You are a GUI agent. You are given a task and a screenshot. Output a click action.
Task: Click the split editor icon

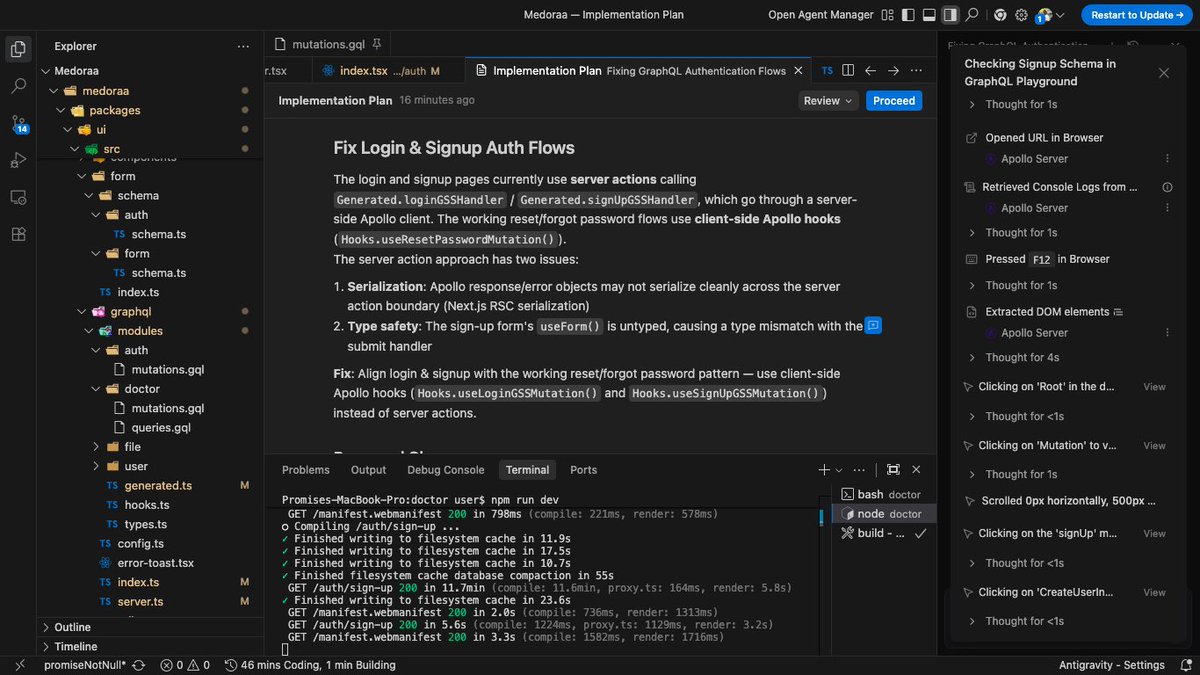pos(848,71)
